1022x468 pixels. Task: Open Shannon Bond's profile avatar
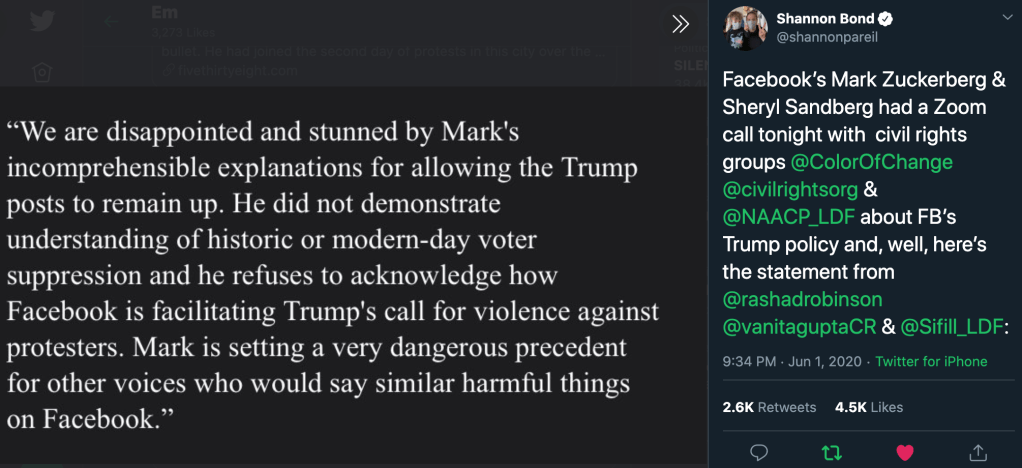point(745,28)
